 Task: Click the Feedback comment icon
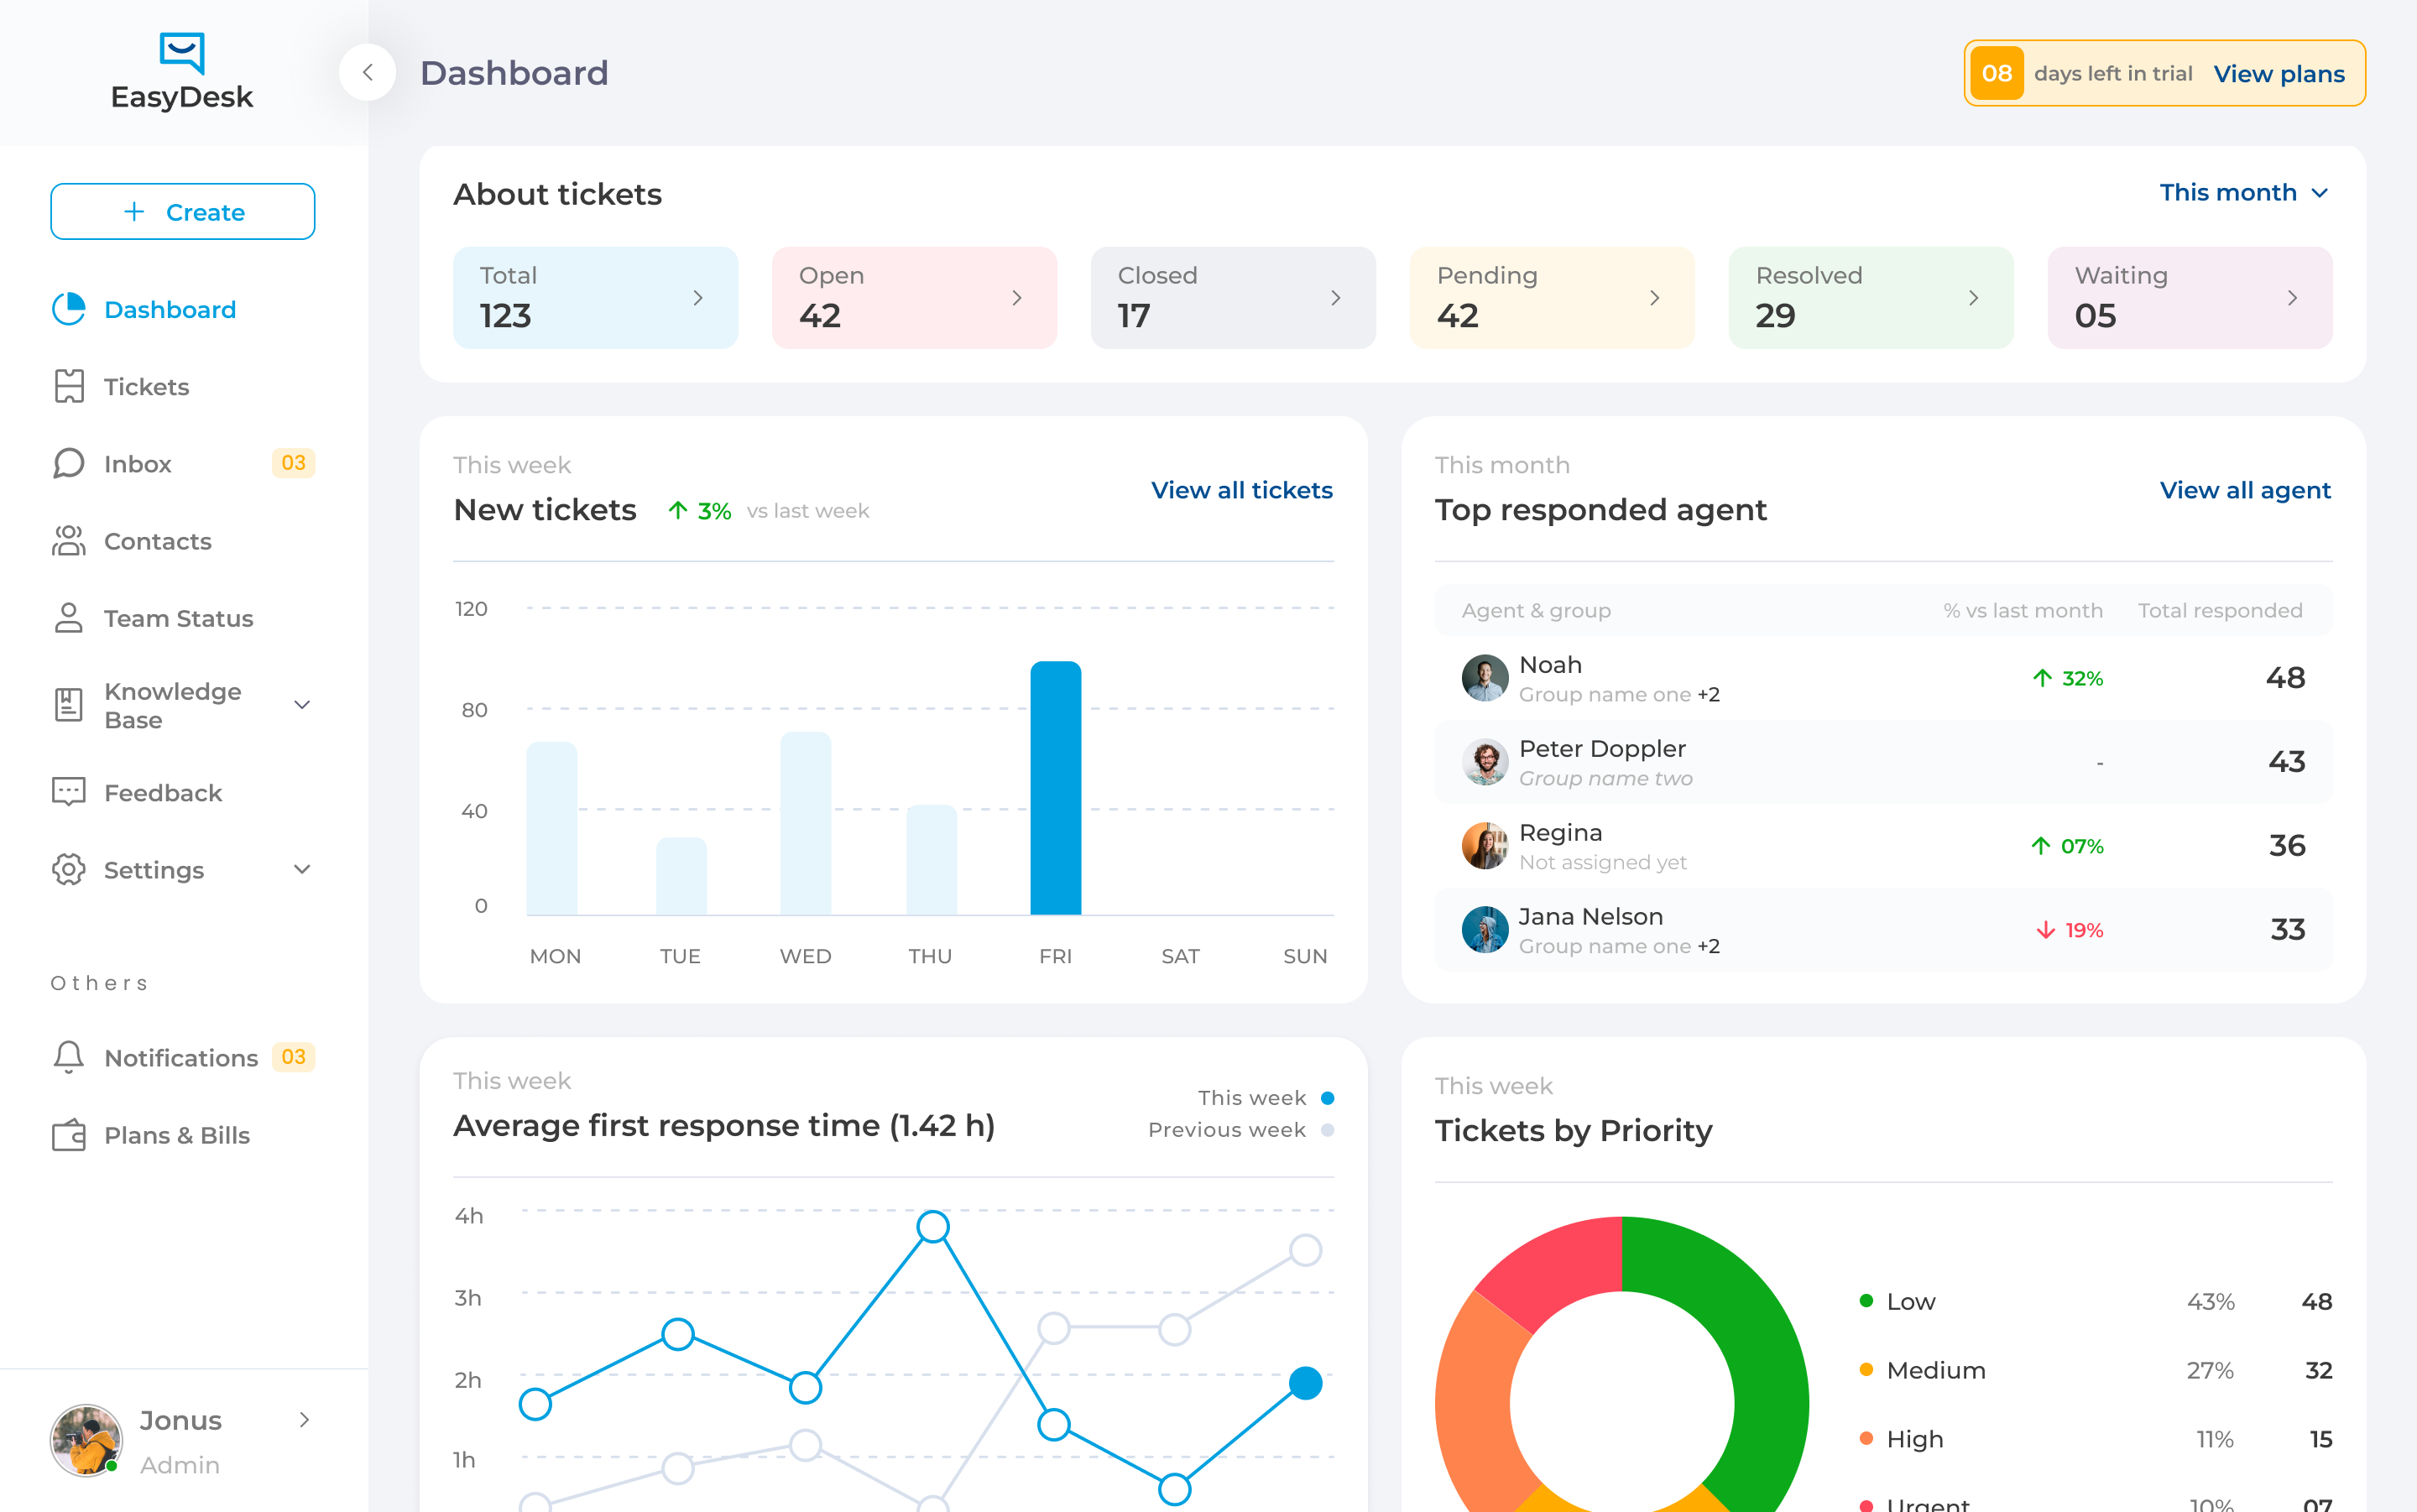(x=68, y=792)
